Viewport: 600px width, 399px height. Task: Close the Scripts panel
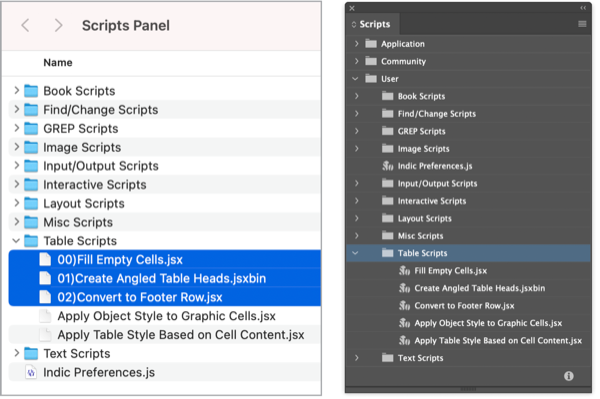pyautogui.click(x=352, y=8)
